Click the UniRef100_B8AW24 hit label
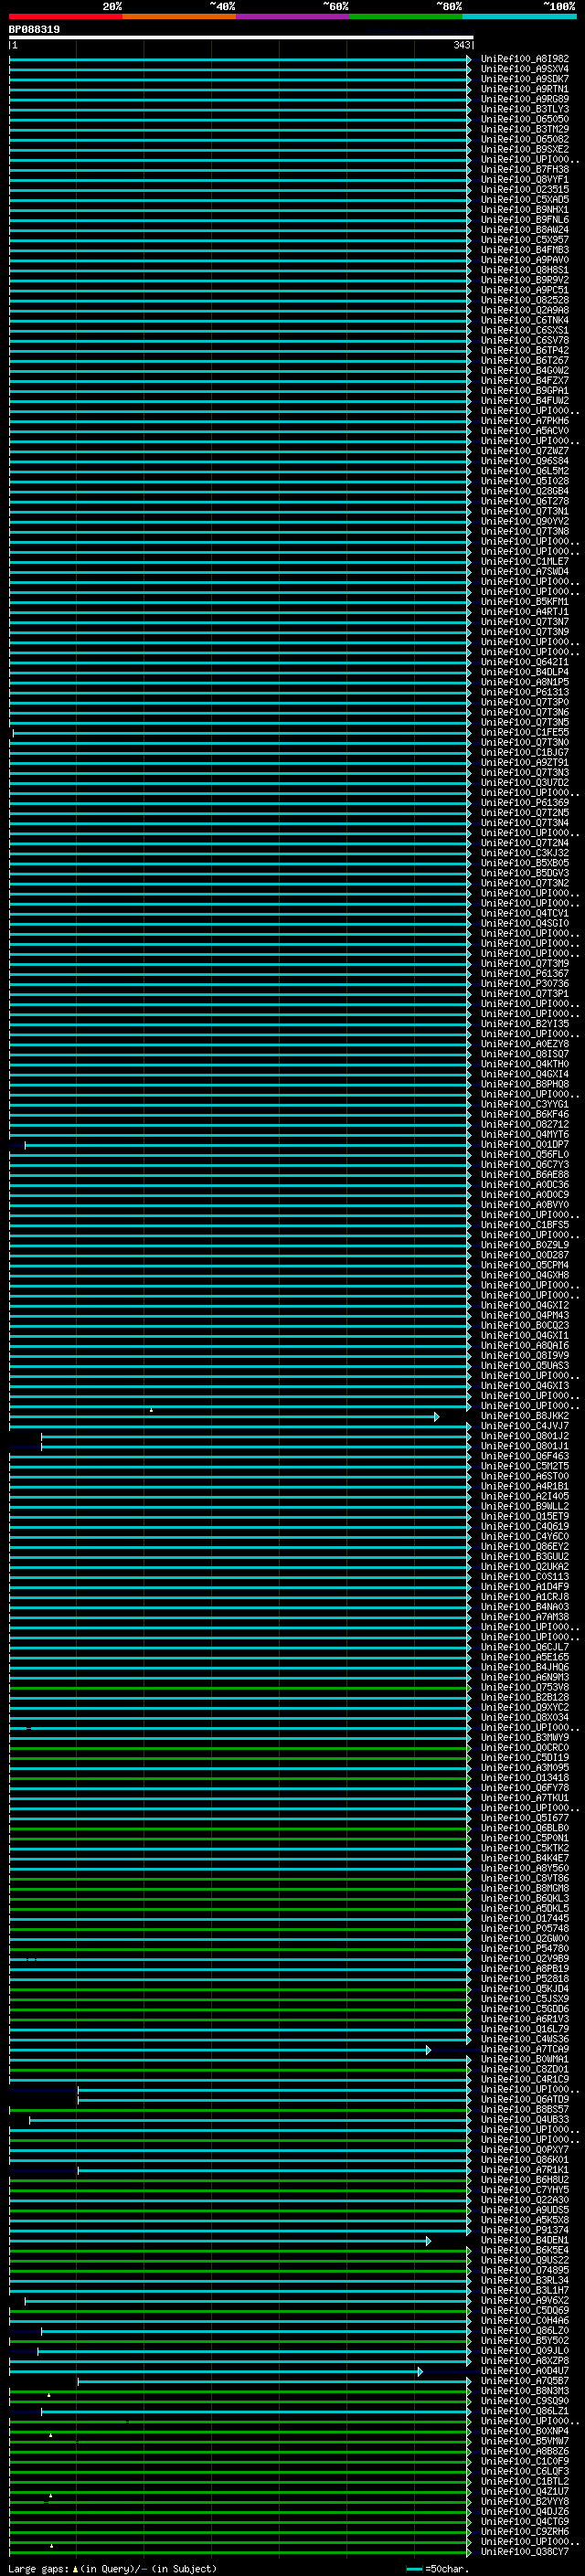Image resolution: width=585 pixels, height=2576 pixels. tap(524, 230)
